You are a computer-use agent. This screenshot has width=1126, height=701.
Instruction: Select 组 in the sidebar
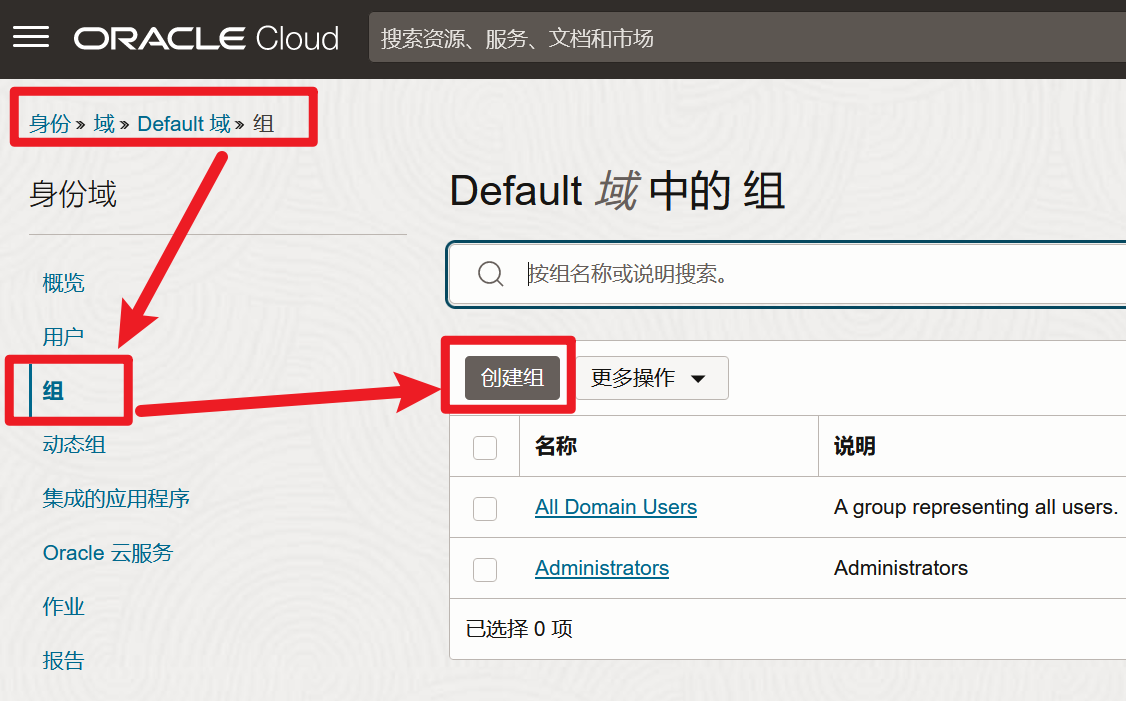point(53,390)
